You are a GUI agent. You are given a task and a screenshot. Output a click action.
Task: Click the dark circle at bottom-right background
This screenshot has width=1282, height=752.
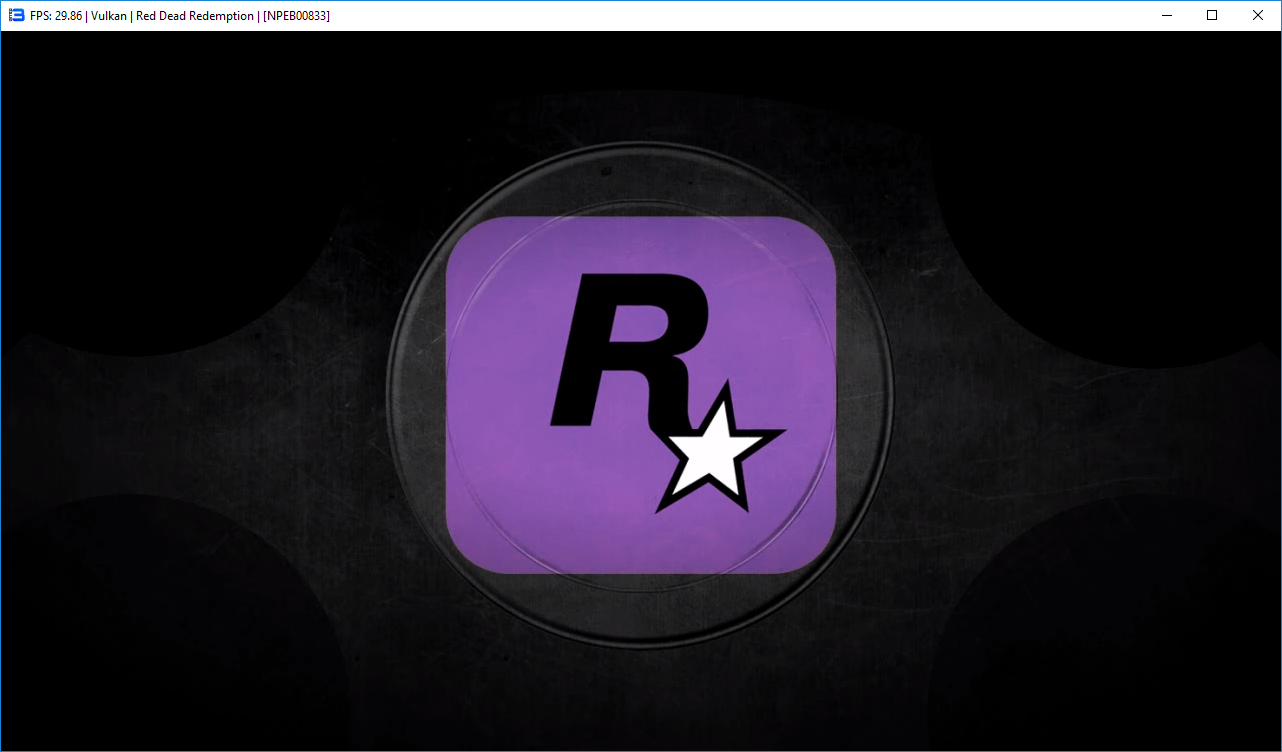(1110, 640)
